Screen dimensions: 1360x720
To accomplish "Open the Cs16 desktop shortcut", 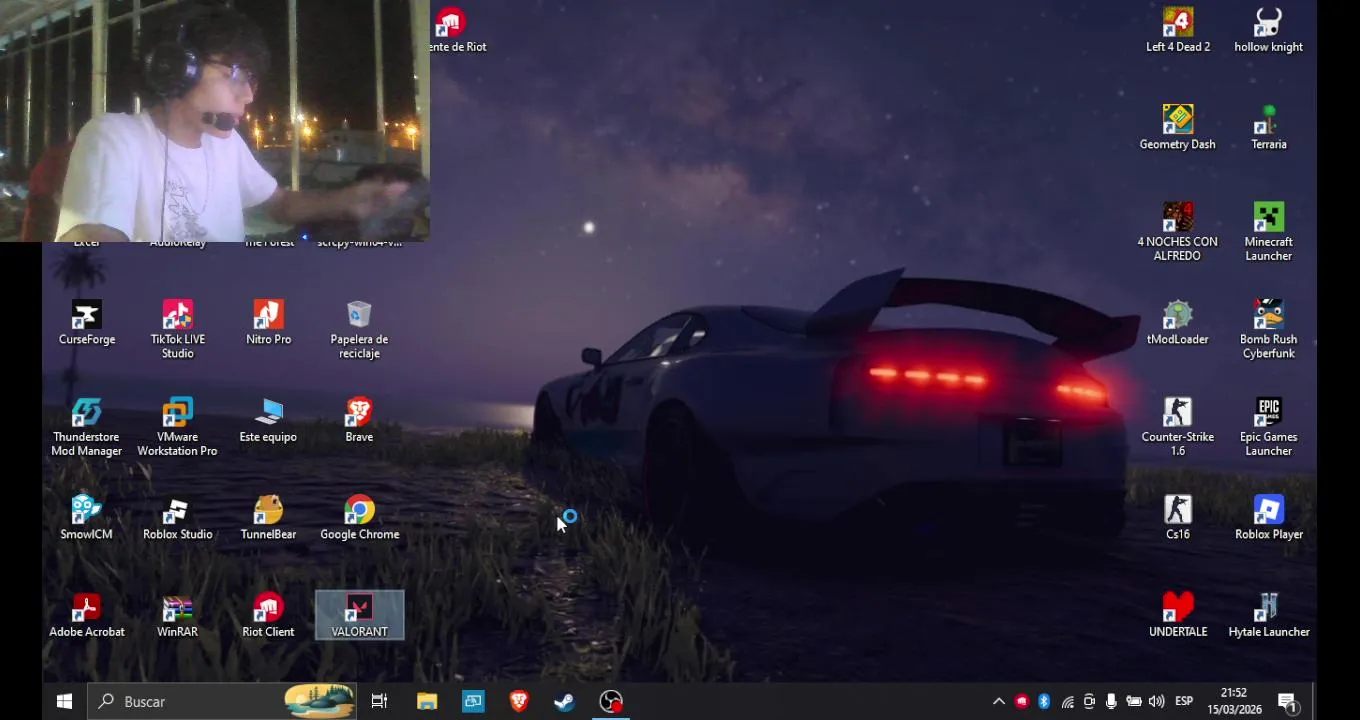I will pos(1178,518).
